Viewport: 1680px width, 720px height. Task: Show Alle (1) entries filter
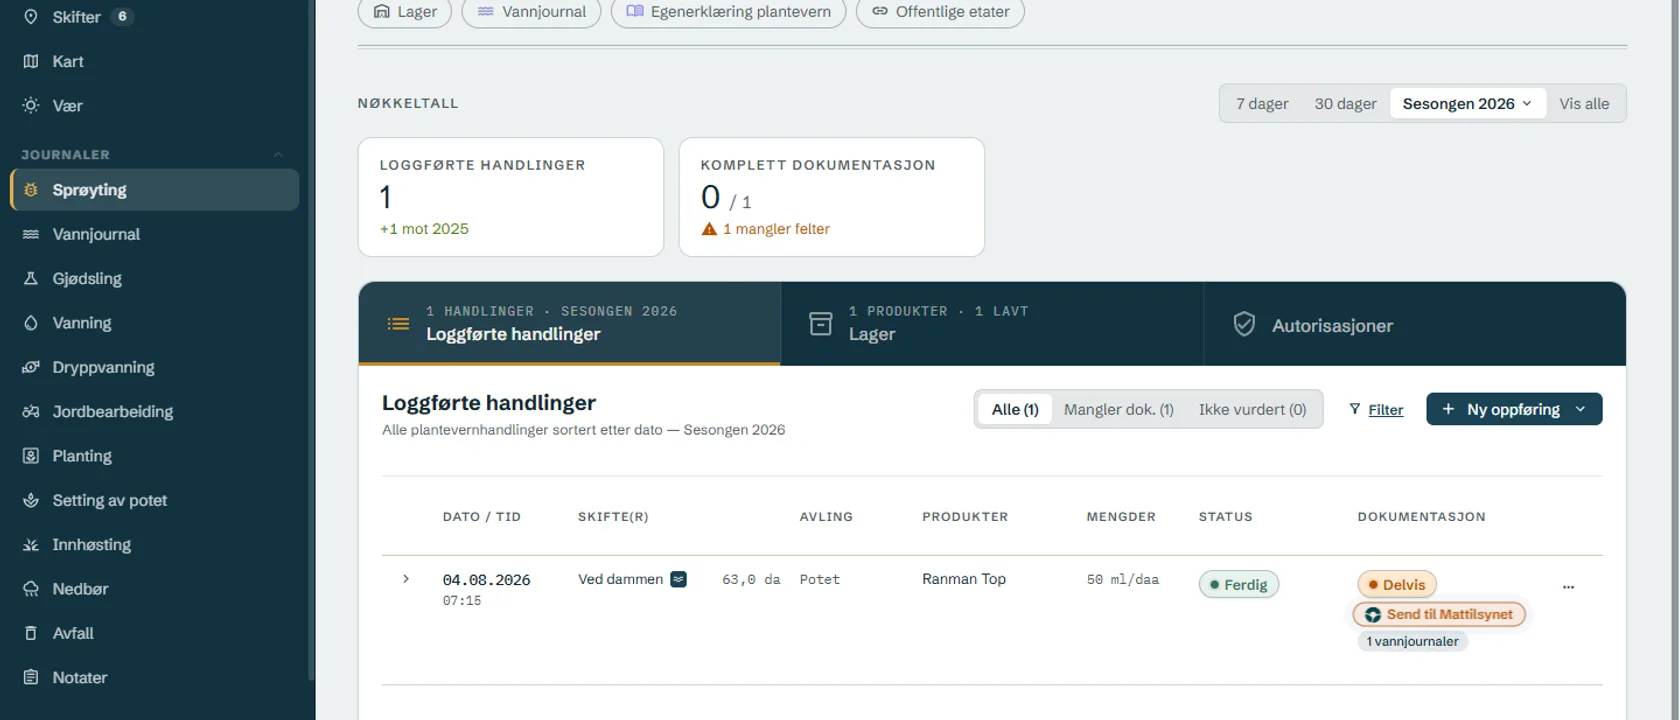pos(1015,409)
